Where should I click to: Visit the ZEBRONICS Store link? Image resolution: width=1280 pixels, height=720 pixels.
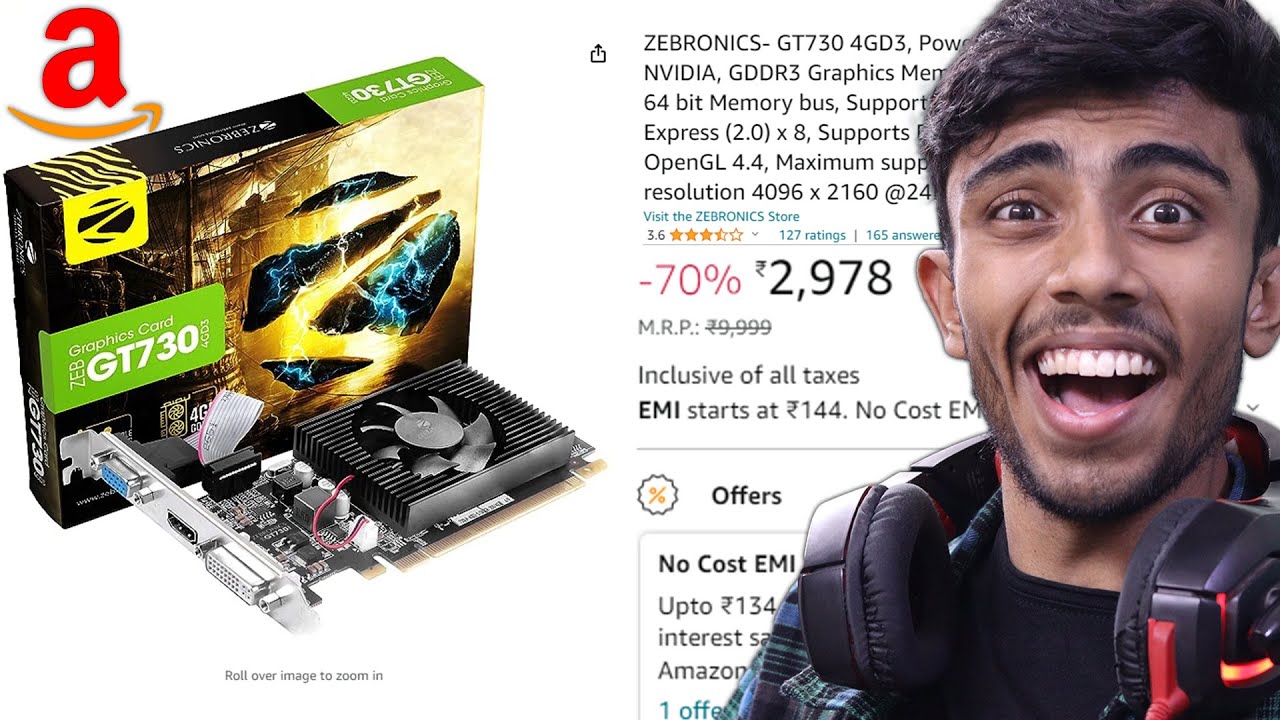pos(721,216)
